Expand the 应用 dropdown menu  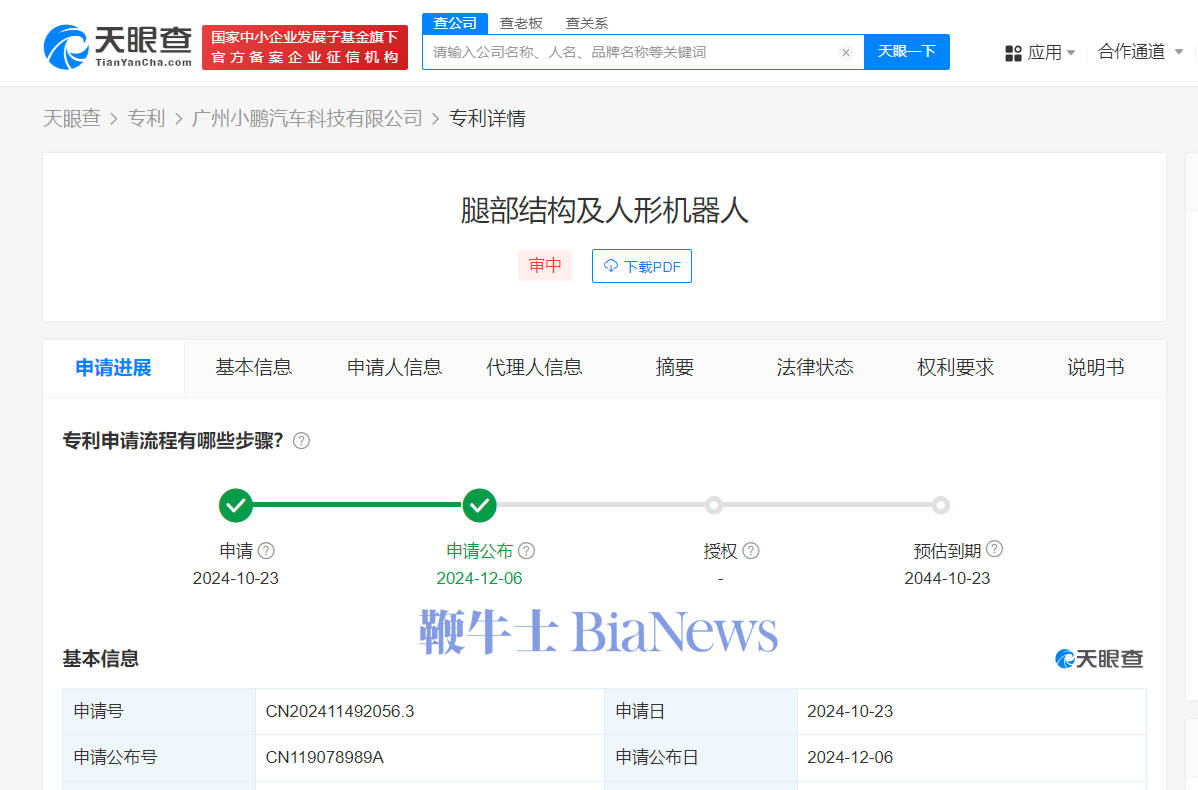pyautogui.click(x=1051, y=53)
